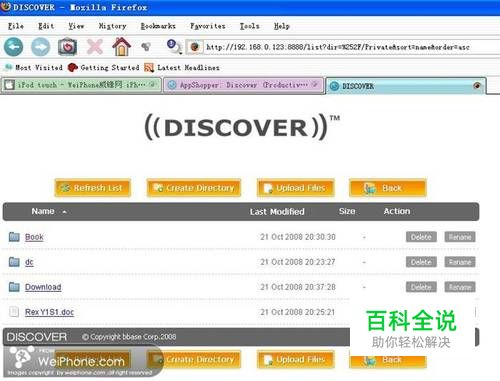Image resolution: width=500 pixels, height=381 pixels.
Task: Open the Help menu
Action: (x=282, y=26)
